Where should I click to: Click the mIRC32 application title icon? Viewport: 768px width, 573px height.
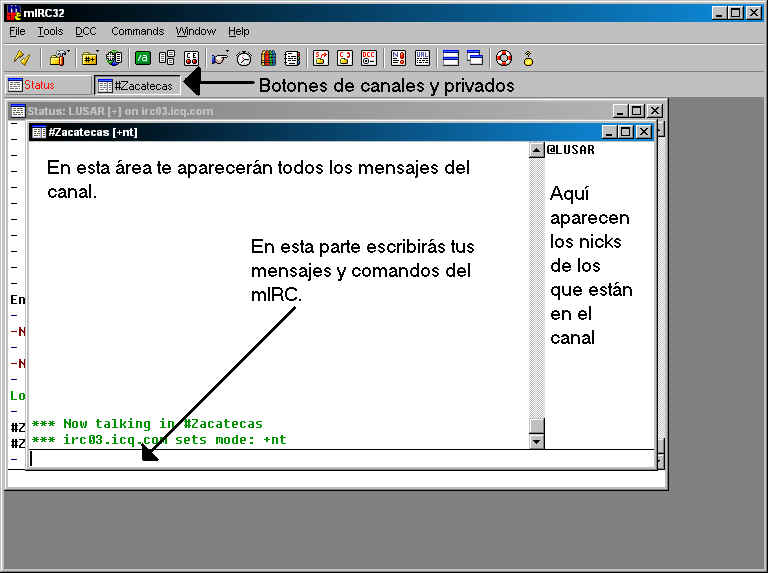click(x=13, y=13)
